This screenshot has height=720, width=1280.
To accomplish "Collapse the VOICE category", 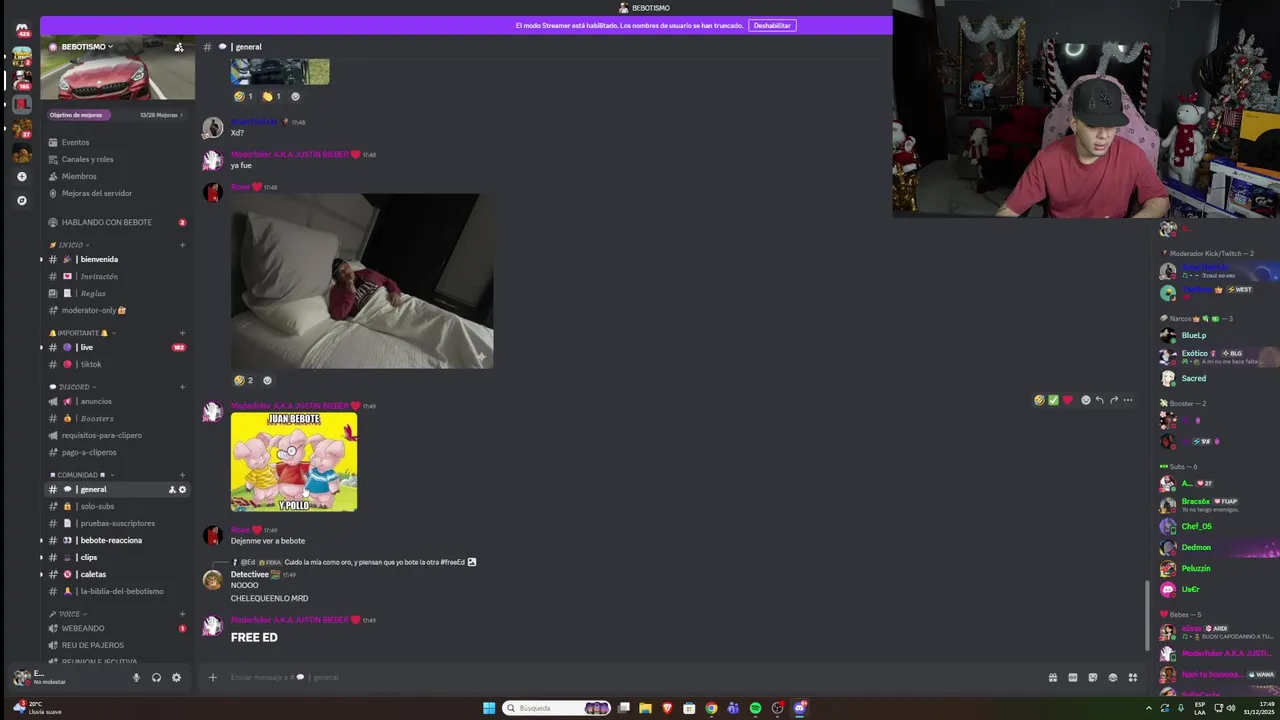I will (69, 614).
